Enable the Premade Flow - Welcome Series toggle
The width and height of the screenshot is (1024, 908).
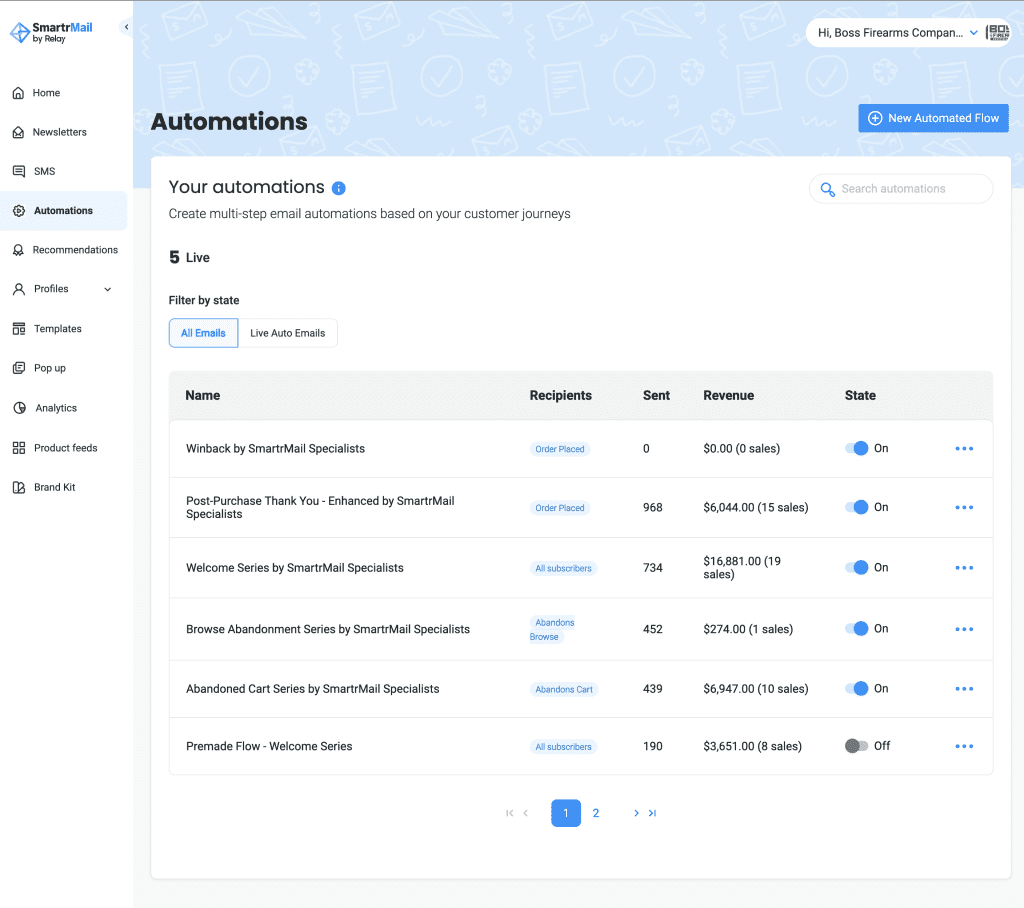coord(856,746)
